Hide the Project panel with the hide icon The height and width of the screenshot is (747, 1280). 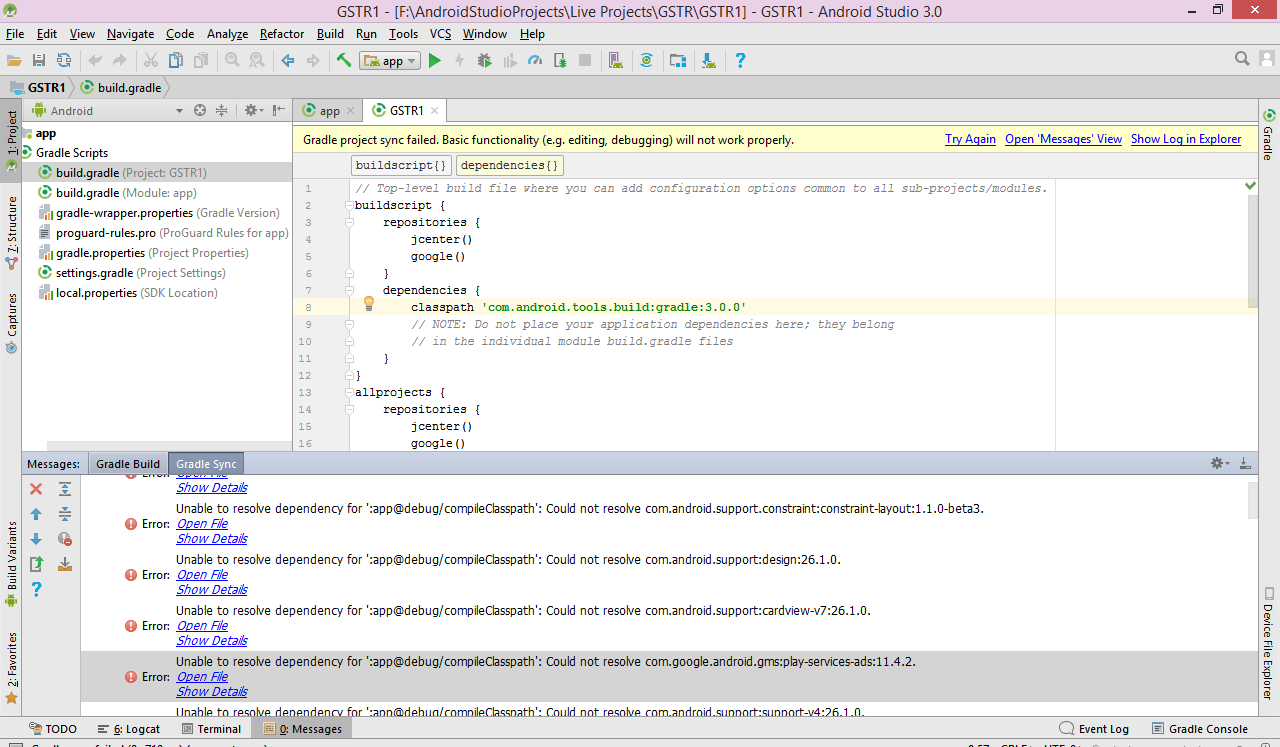[x=279, y=110]
